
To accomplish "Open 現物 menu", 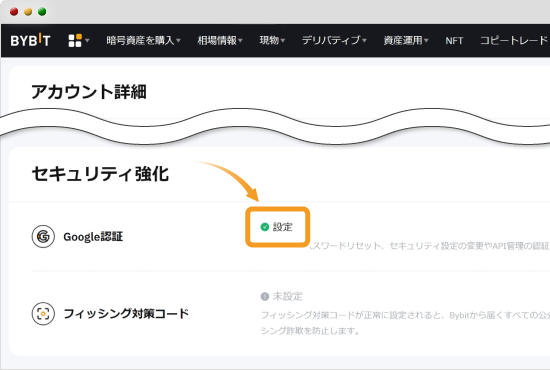I will click(x=269, y=41).
